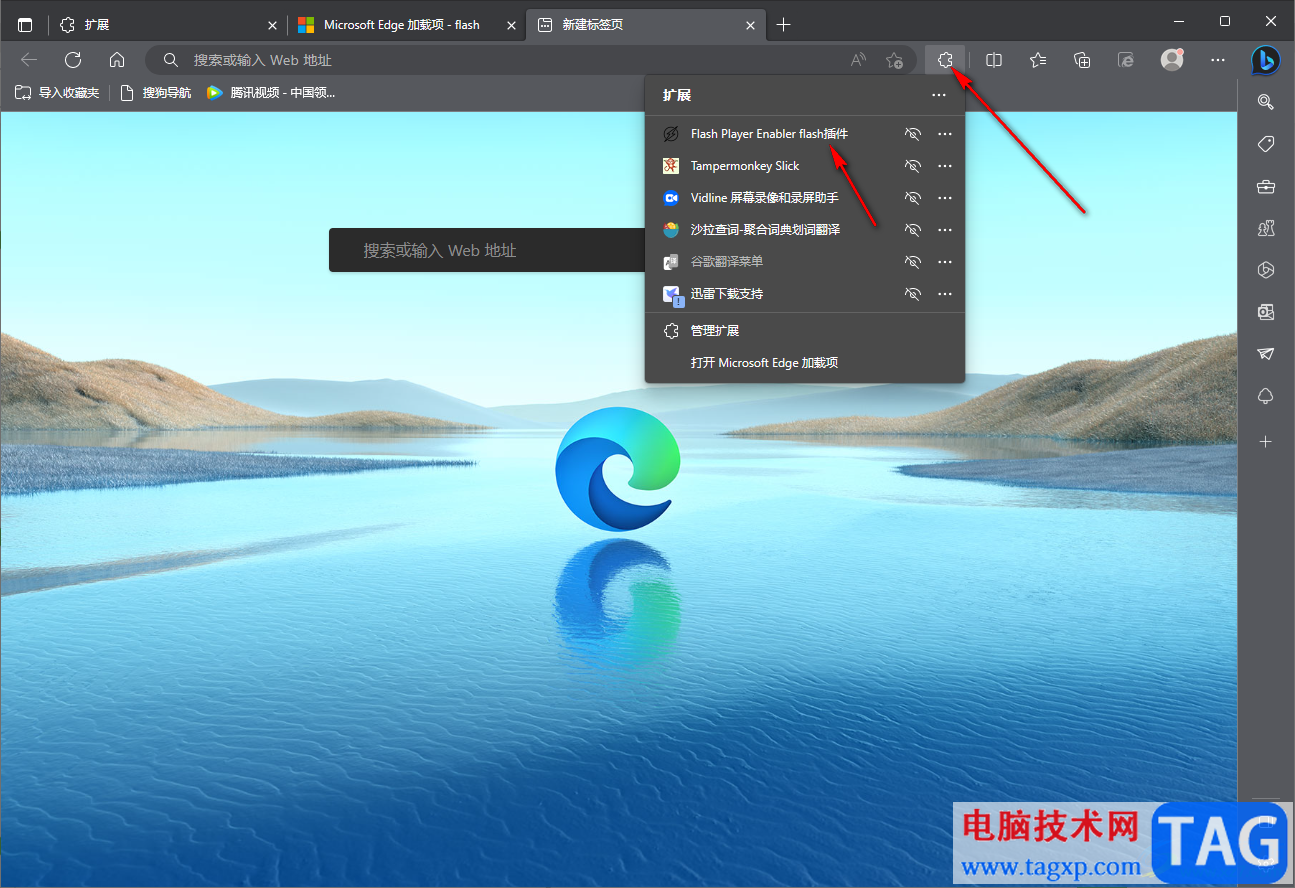Viewport: 1295px width, 888px height.
Task: Go back with the back arrow
Action: pyautogui.click(x=29, y=60)
